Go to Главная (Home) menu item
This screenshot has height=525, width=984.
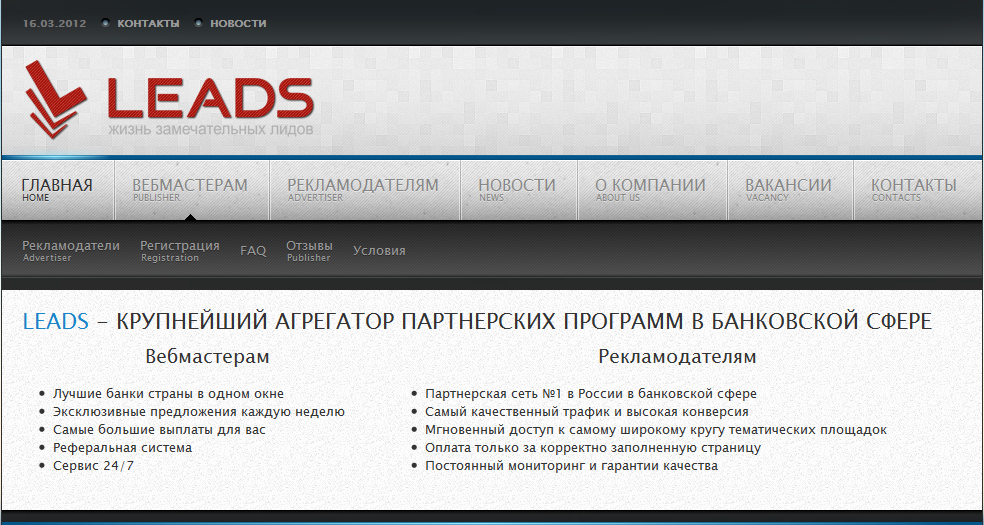[57, 190]
